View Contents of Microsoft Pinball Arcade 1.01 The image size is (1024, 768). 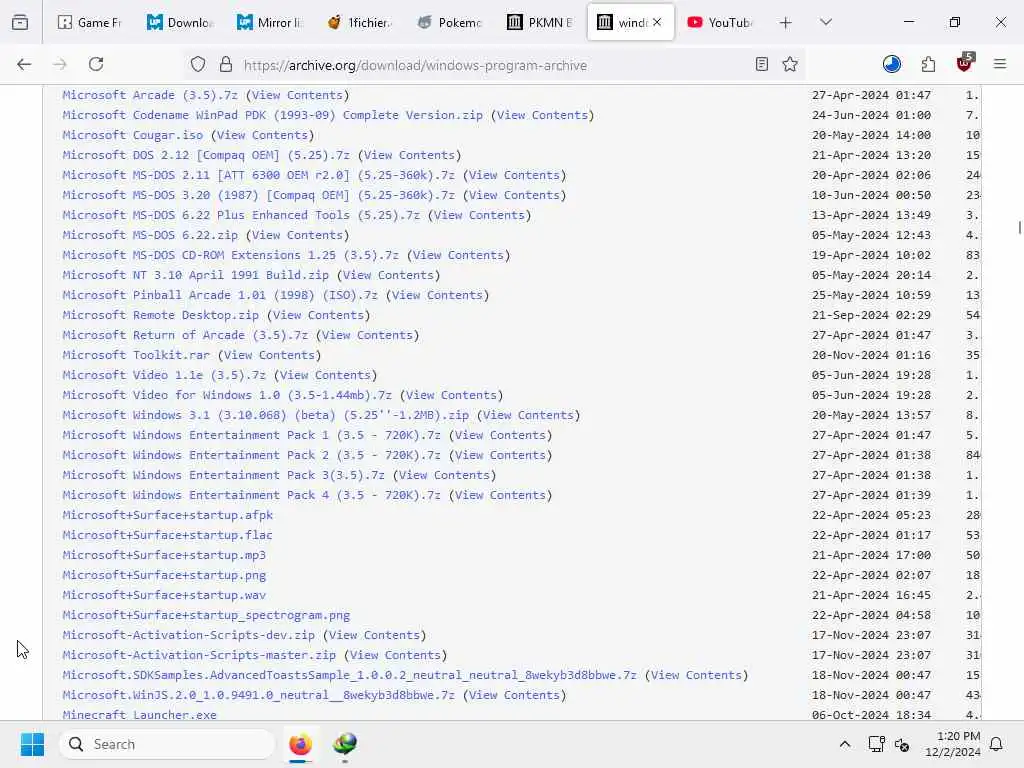click(x=437, y=295)
